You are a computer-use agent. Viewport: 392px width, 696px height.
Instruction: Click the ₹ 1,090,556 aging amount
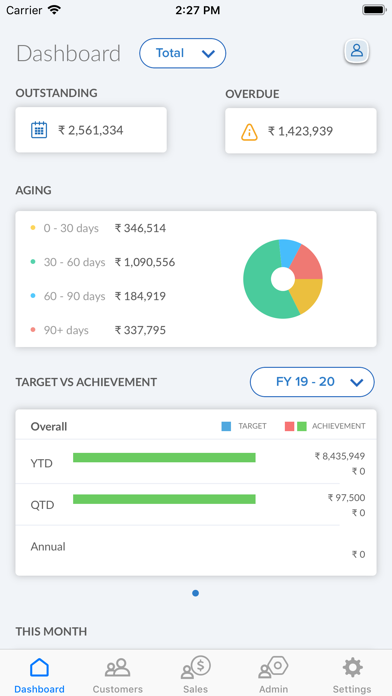click(x=145, y=262)
